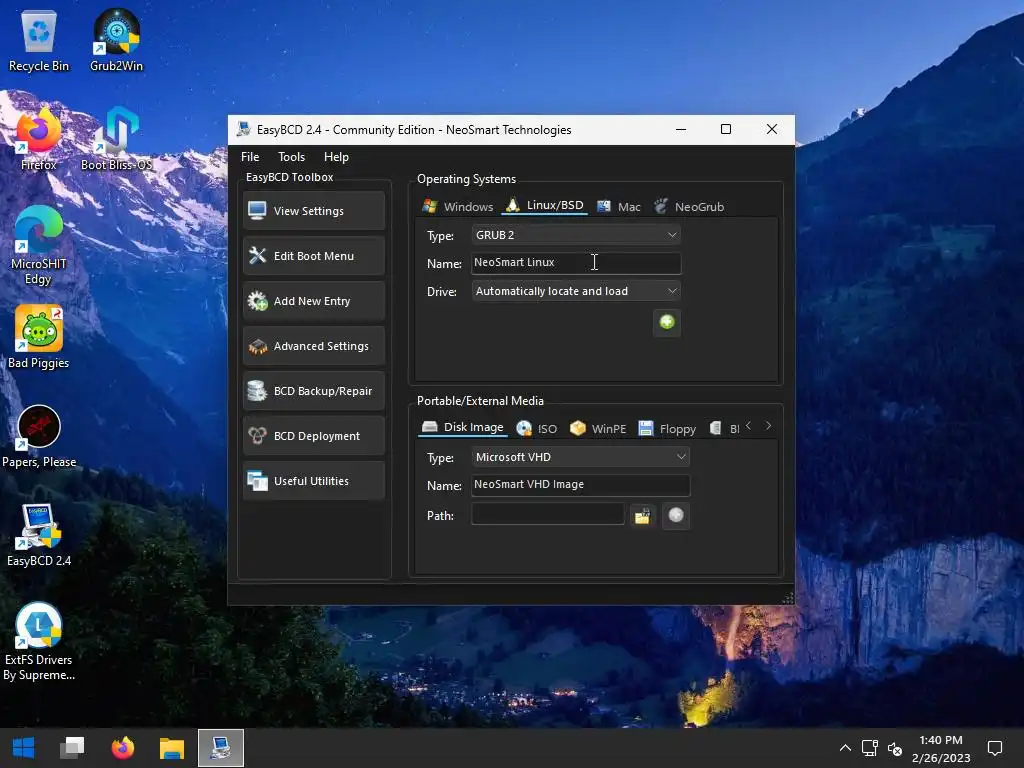1024x768 pixels.
Task: Open the notification center icon
Action: tap(995, 748)
